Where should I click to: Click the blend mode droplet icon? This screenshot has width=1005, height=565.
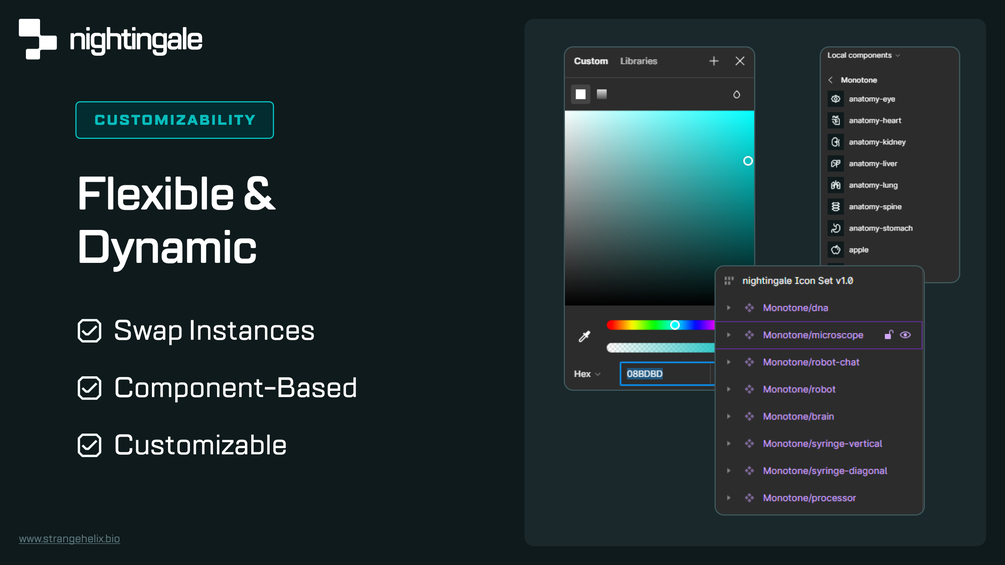click(736, 94)
